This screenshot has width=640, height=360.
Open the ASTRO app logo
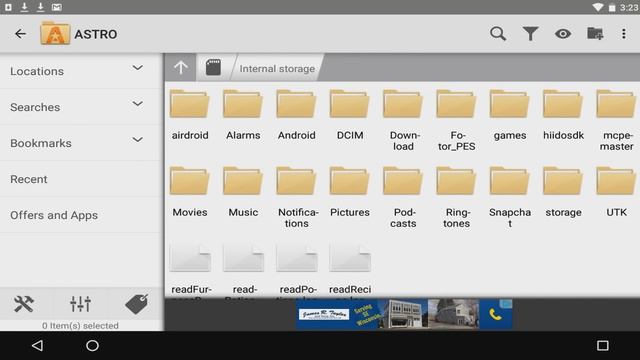click(x=55, y=33)
